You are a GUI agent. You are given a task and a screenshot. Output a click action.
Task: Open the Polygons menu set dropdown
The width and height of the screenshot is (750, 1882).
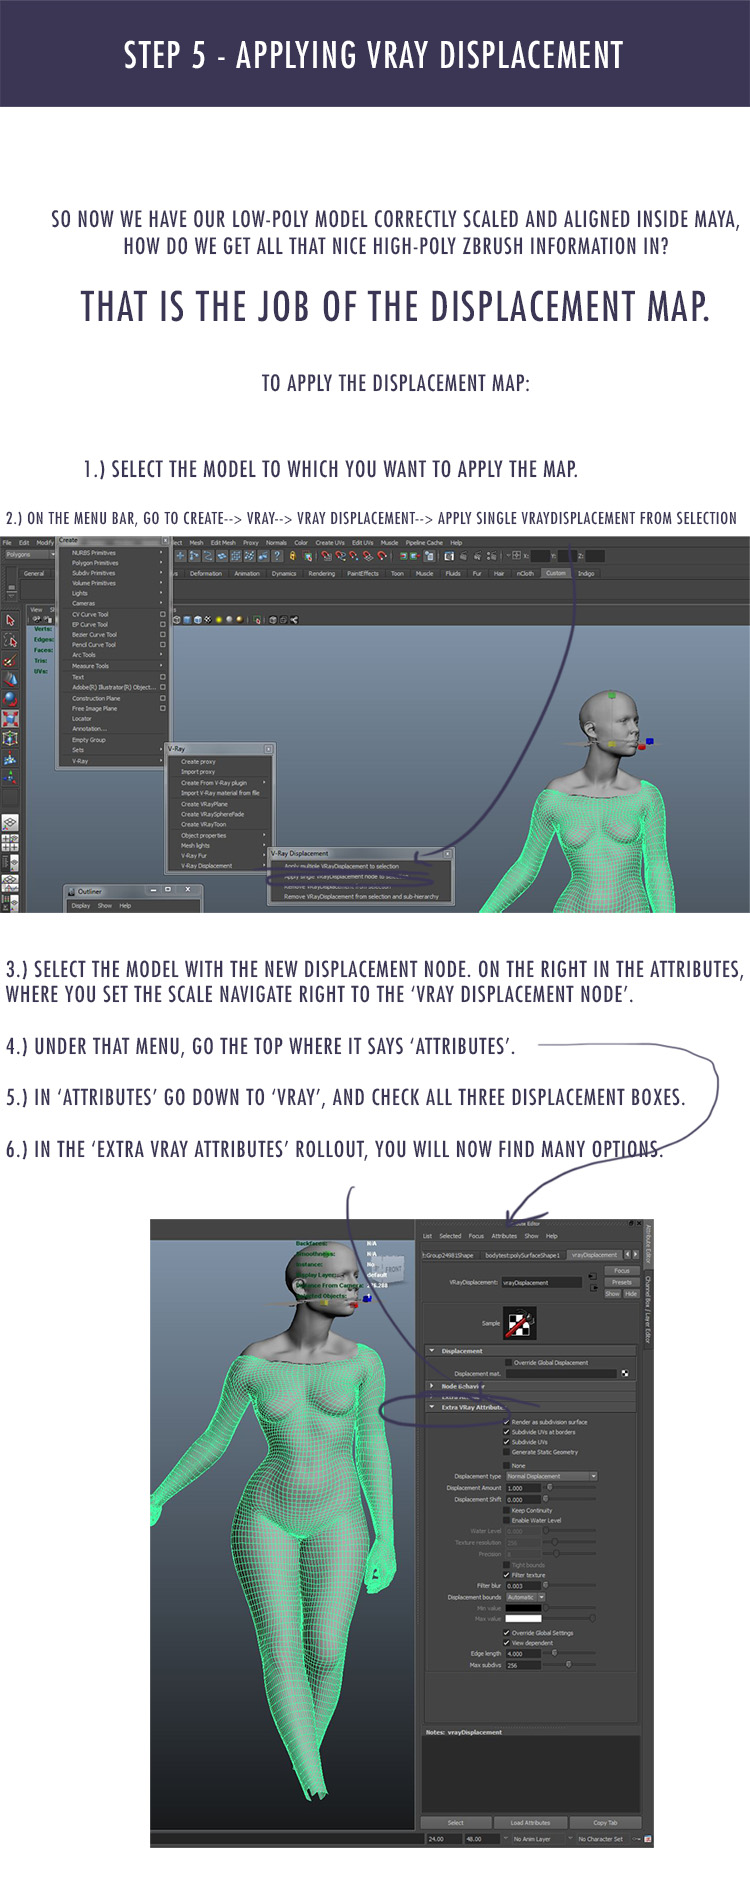click(x=30, y=554)
